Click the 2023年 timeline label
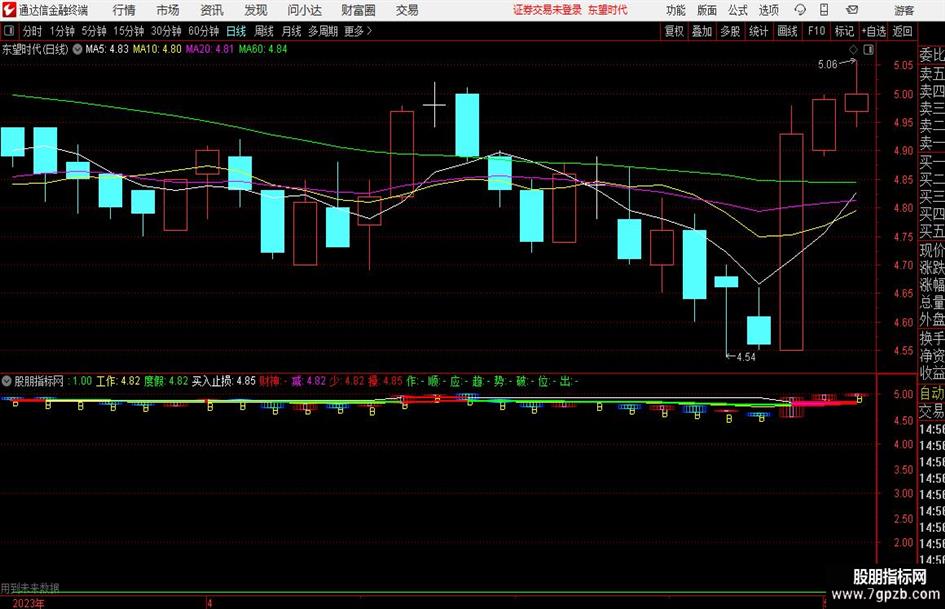The height and width of the screenshot is (609, 945). tap(28, 603)
